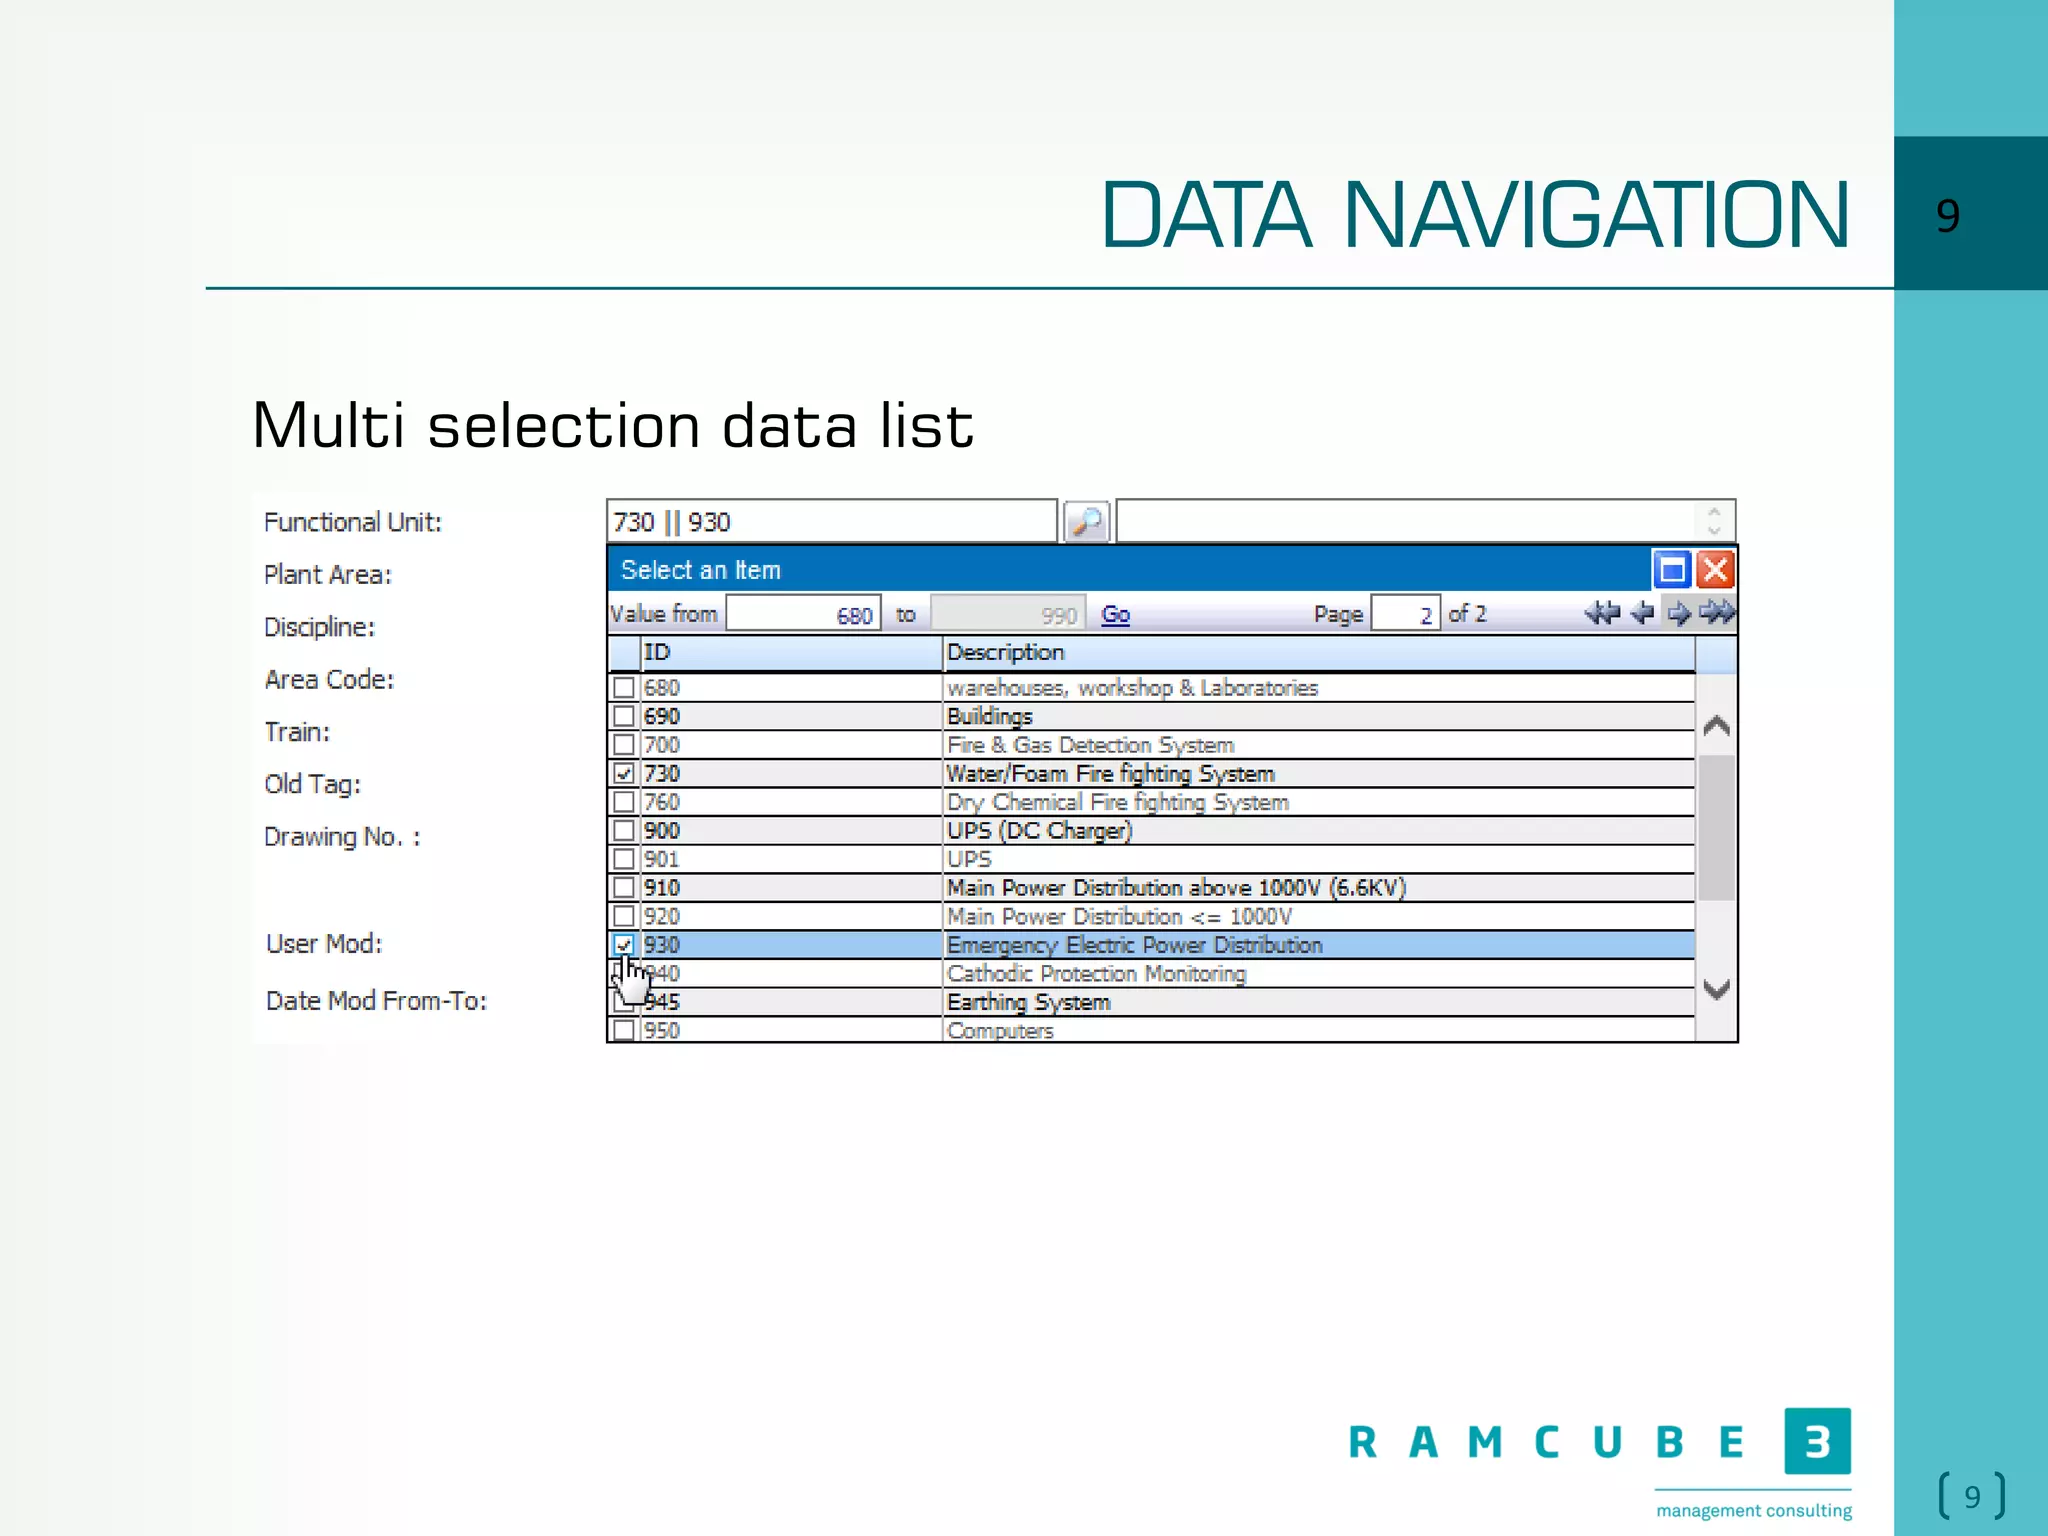Click the Date Mod From-To label
Viewport: 2048px width, 1536px height.
tap(376, 1001)
